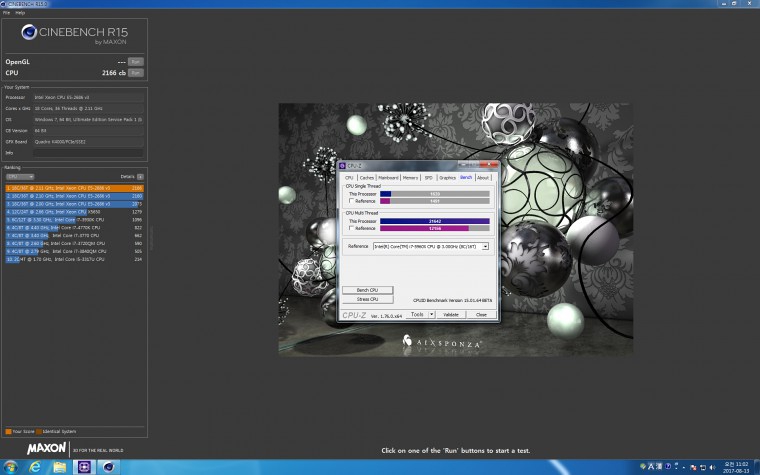Screen dimensions: 760x475
Task: Switch to the Mainboard tab in CPU-Z
Action: tap(388, 178)
